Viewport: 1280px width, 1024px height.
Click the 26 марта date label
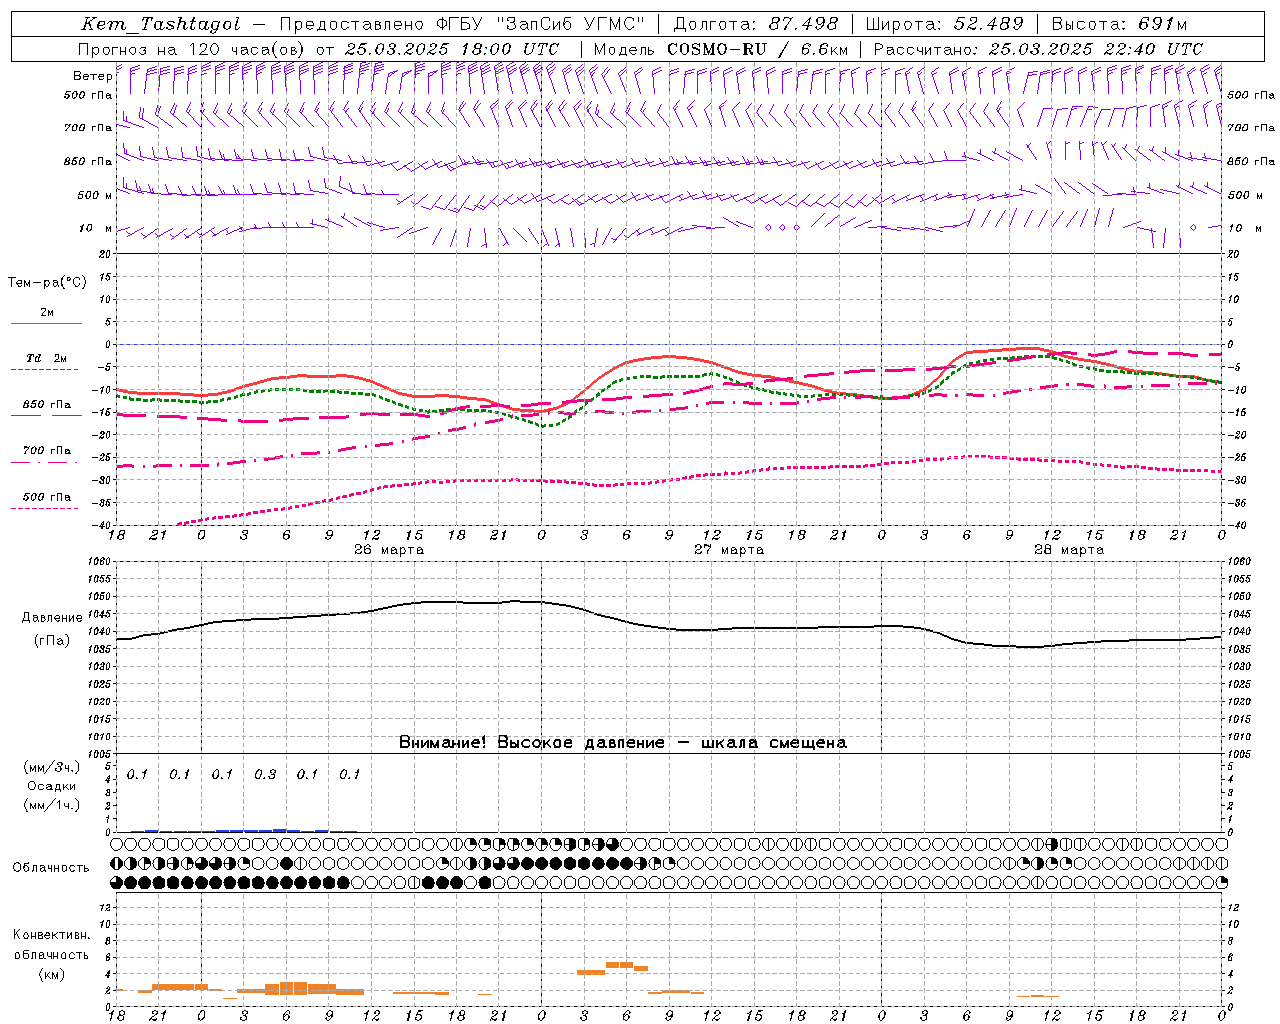[x=389, y=550]
